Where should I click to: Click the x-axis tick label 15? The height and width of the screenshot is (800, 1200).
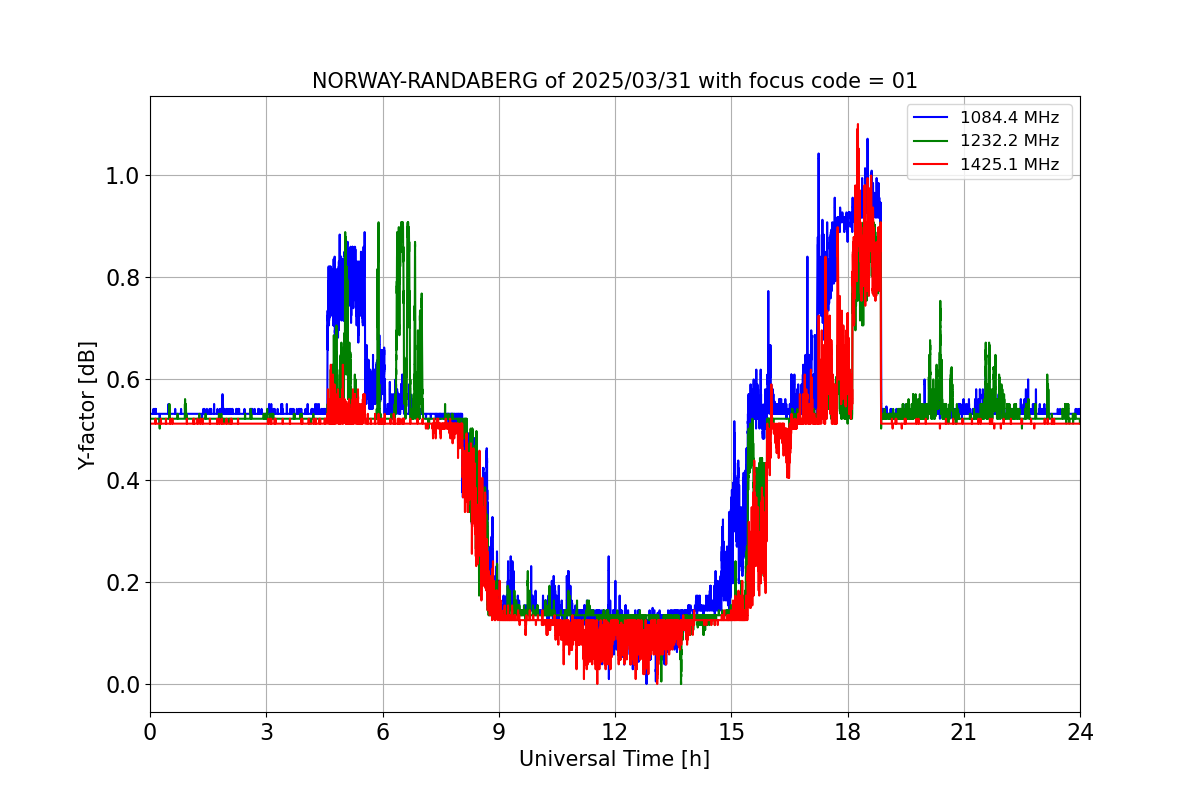pos(731,732)
